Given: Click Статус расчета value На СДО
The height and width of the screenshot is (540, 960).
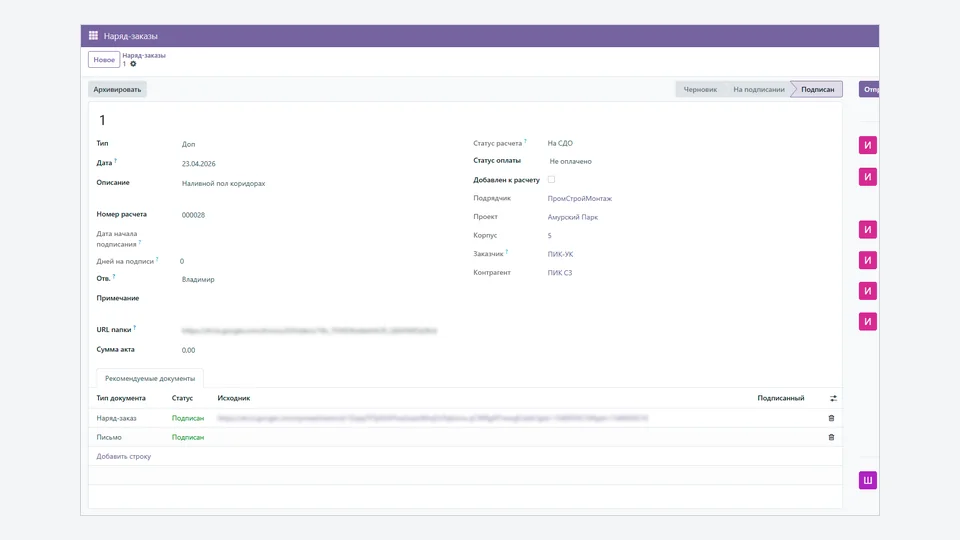Looking at the screenshot, I should [560, 143].
